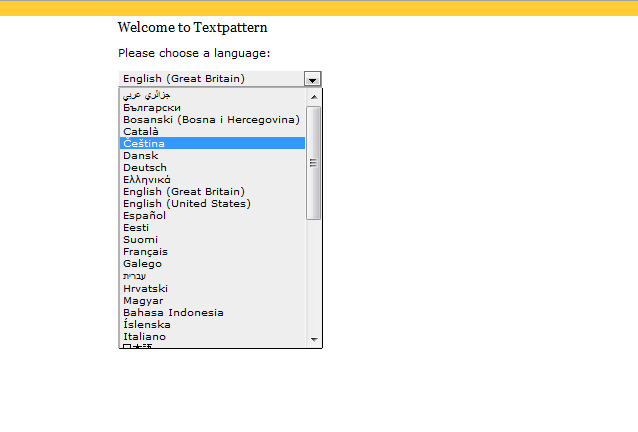The width and height of the screenshot is (638, 432).
Task: Choose Français in the list
Action: coord(213,251)
